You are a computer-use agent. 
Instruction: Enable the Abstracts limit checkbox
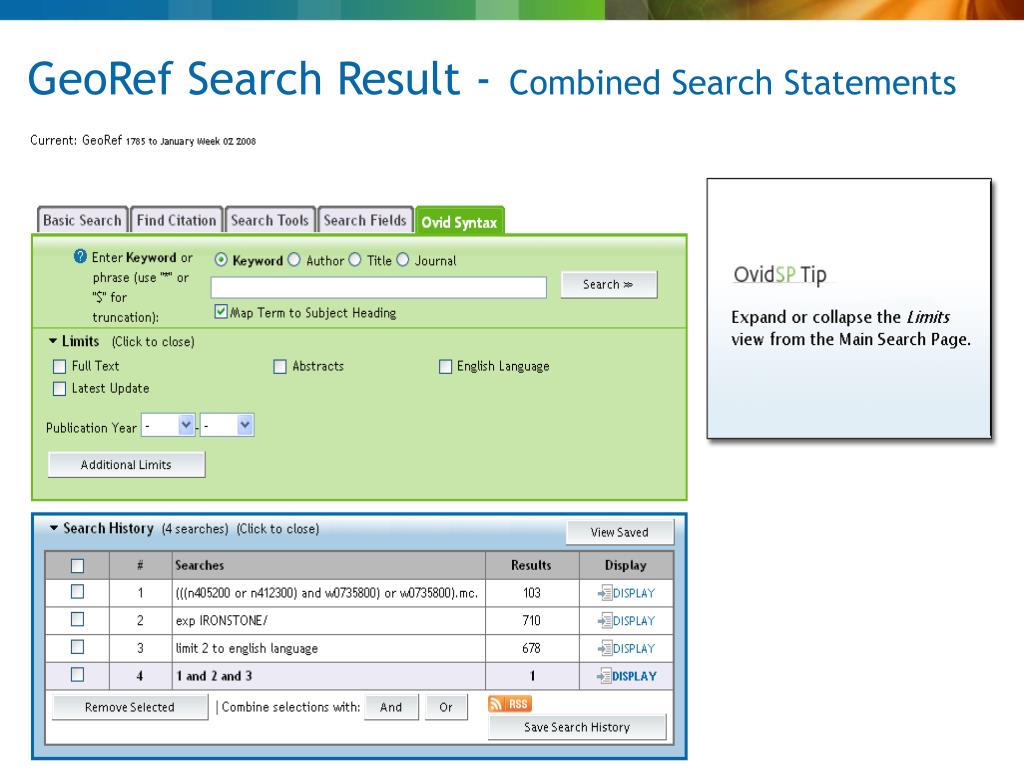[x=280, y=366]
